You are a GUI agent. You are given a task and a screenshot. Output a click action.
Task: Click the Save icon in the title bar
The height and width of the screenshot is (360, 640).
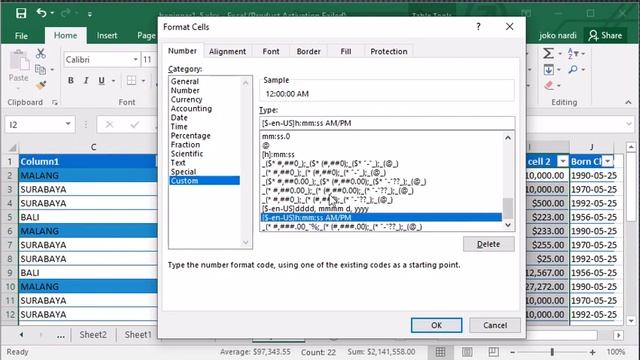[21, 13]
